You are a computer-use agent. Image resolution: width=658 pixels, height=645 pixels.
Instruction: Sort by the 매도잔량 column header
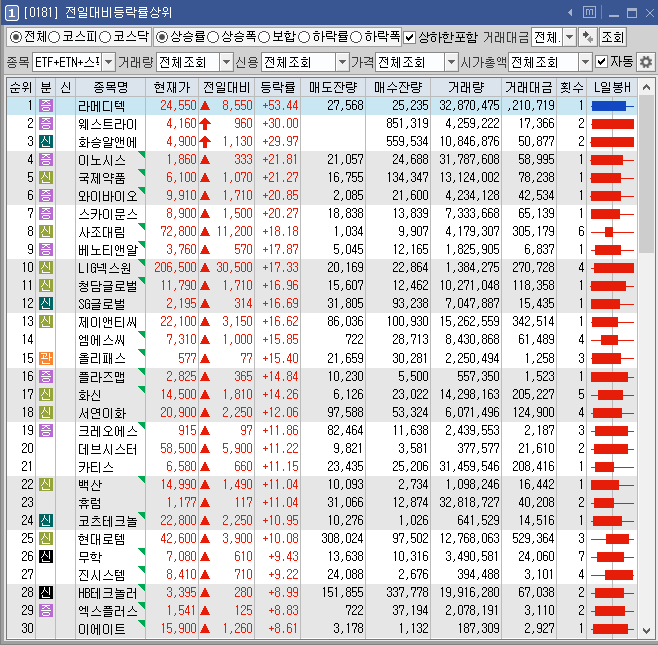coord(333,87)
